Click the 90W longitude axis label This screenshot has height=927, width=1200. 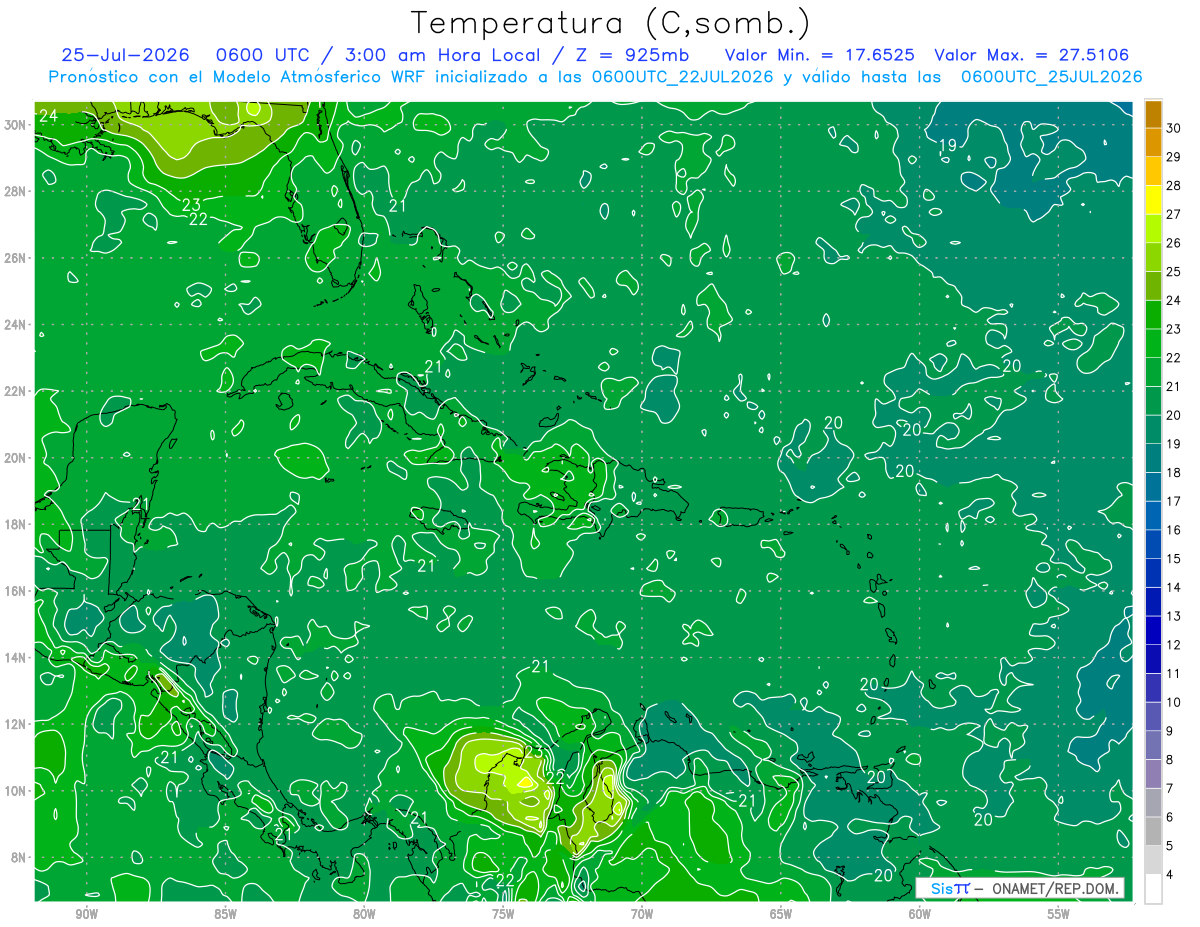pyautogui.click(x=87, y=914)
